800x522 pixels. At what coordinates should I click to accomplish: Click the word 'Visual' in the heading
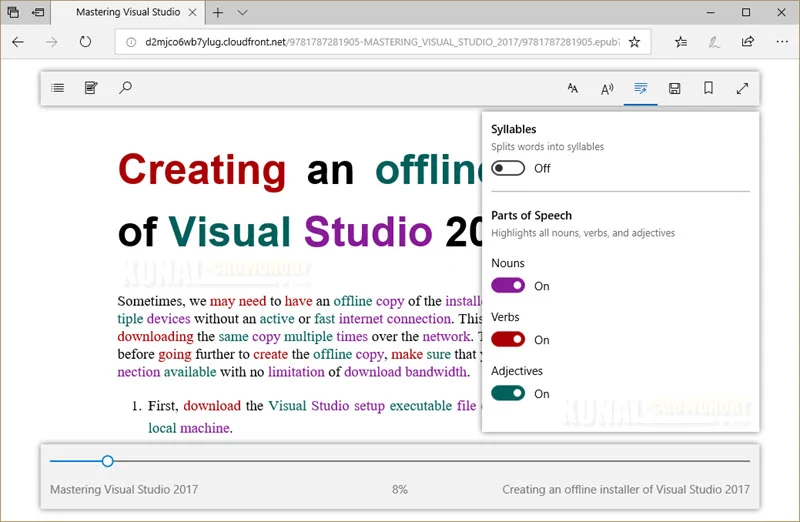pyautogui.click(x=230, y=232)
